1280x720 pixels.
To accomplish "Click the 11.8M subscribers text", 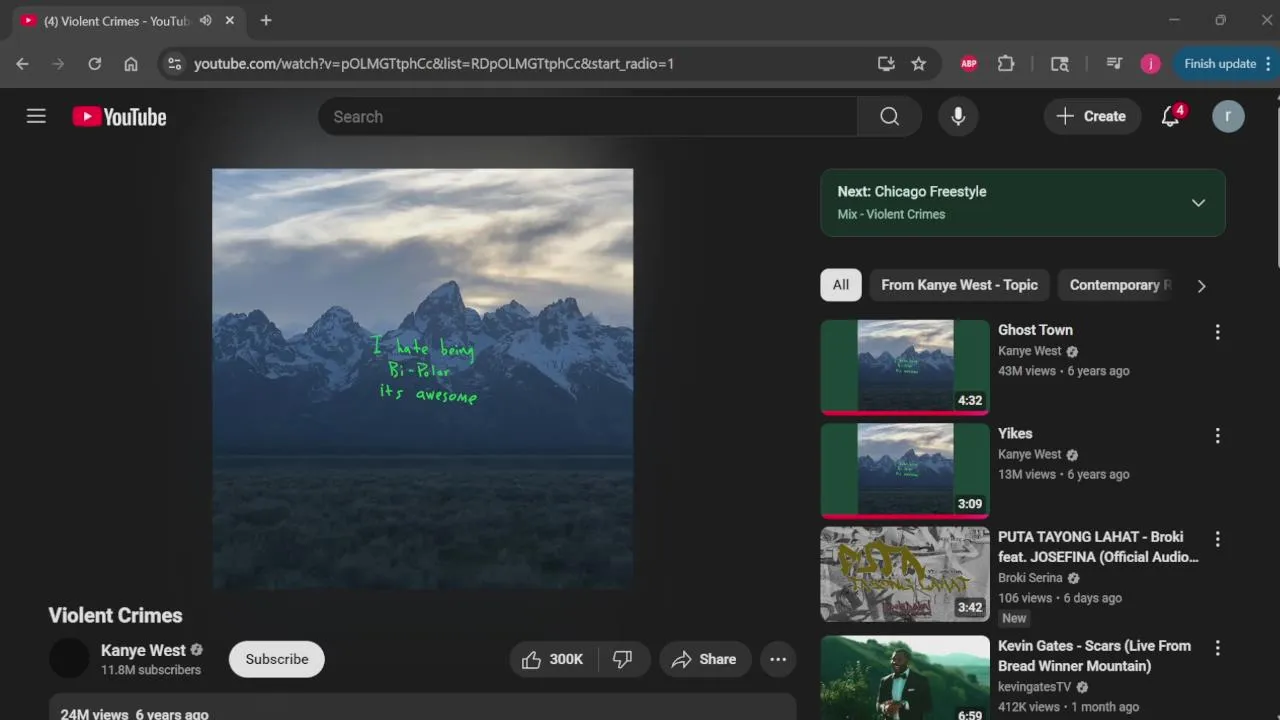I will pyautogui.click(x=151, y=670).
